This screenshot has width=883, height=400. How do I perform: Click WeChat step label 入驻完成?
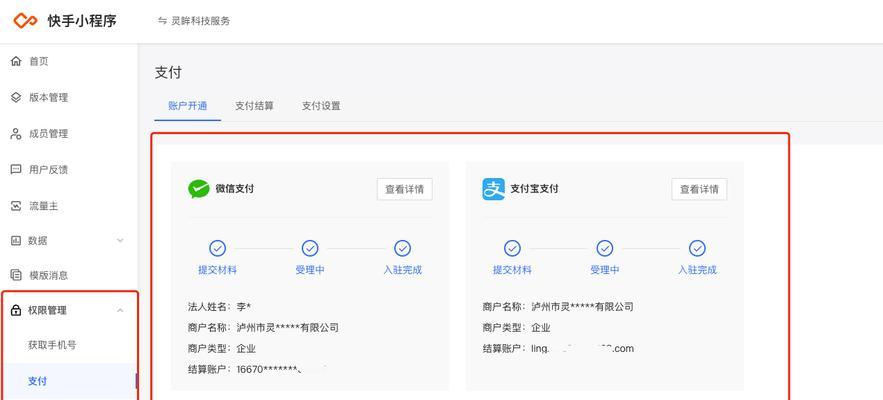point(402,270)
